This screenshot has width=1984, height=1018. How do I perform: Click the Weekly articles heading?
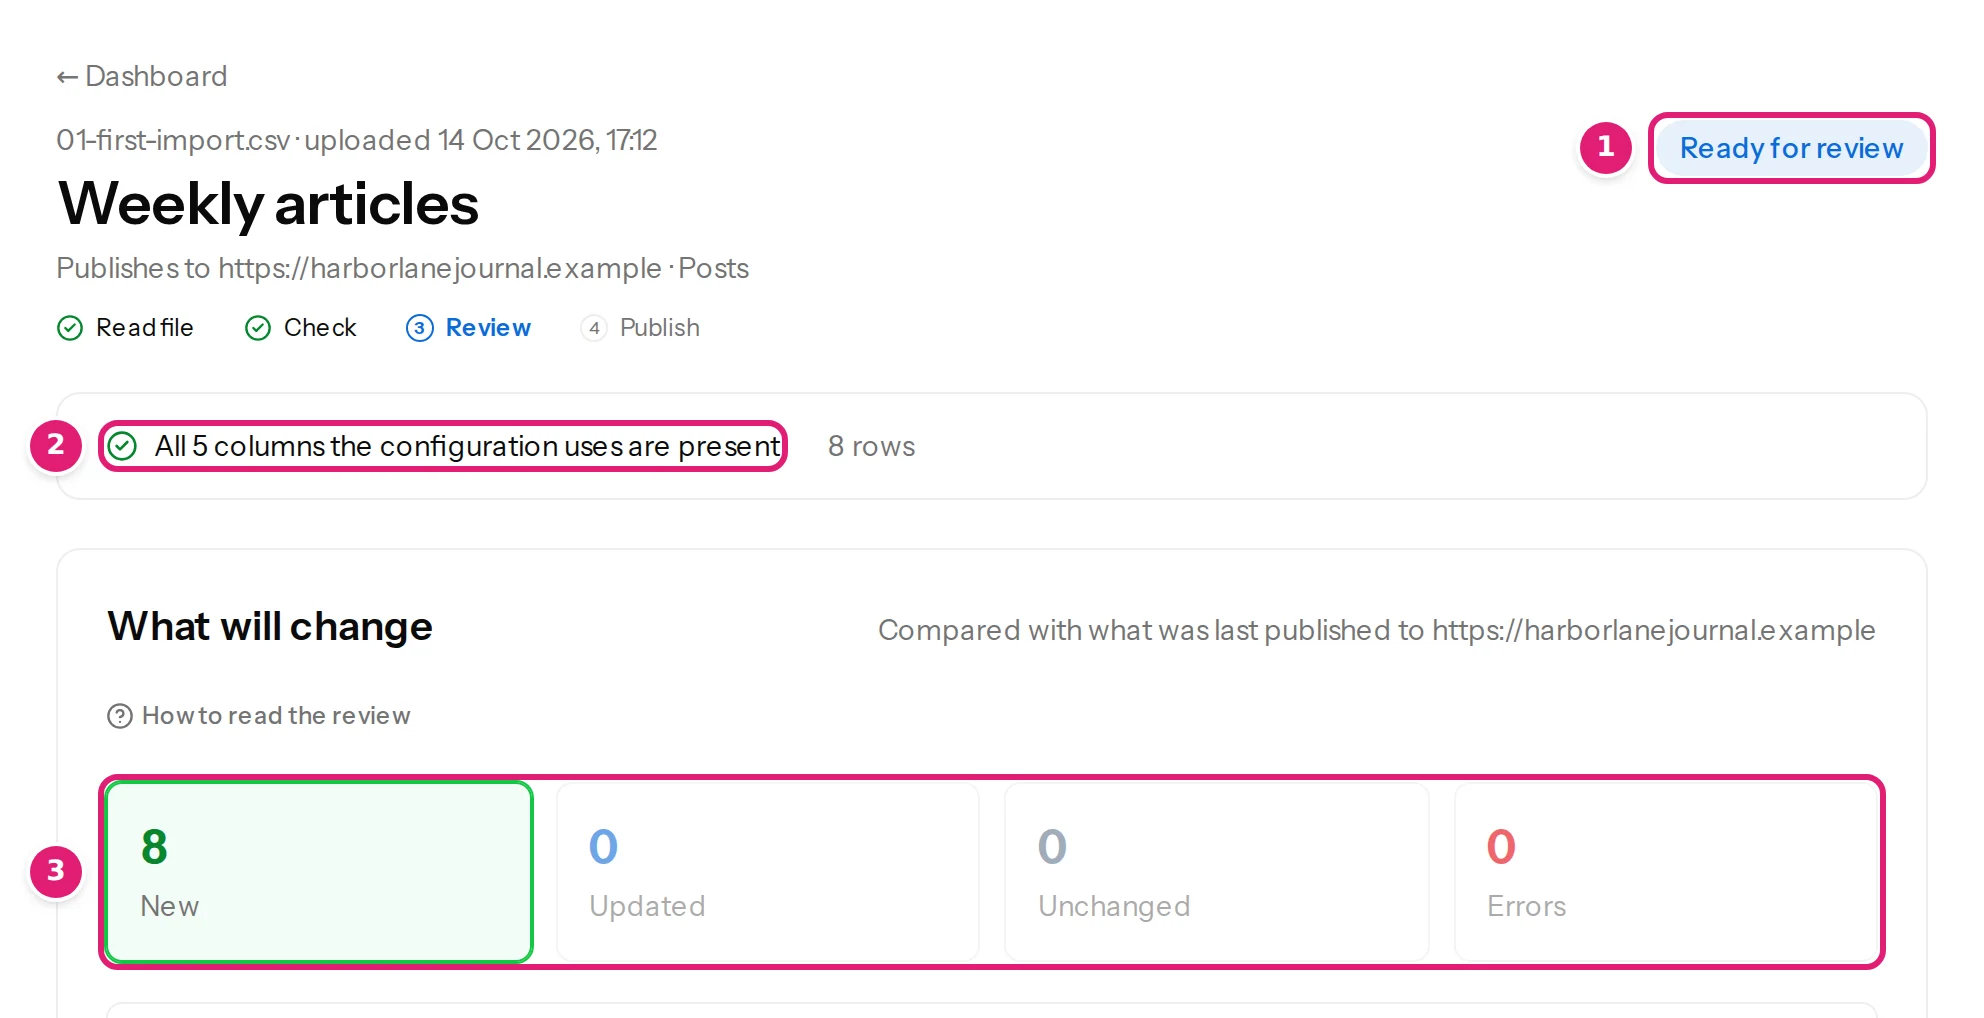tap(268, 204)
